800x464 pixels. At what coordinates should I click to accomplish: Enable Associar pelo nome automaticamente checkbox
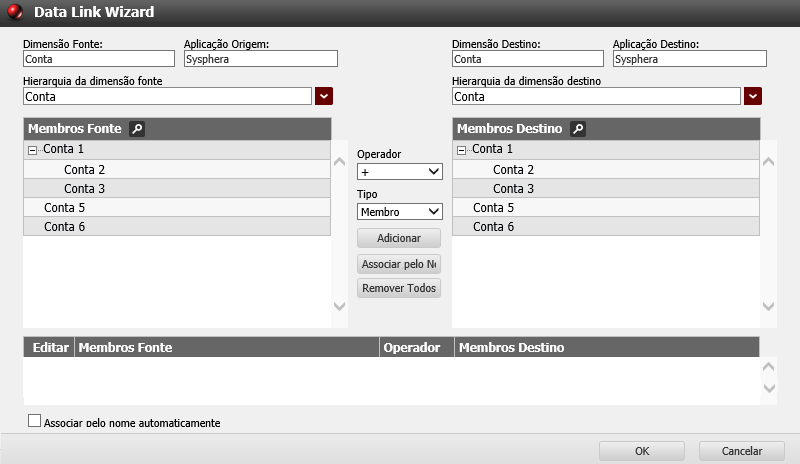click(35, 421)
